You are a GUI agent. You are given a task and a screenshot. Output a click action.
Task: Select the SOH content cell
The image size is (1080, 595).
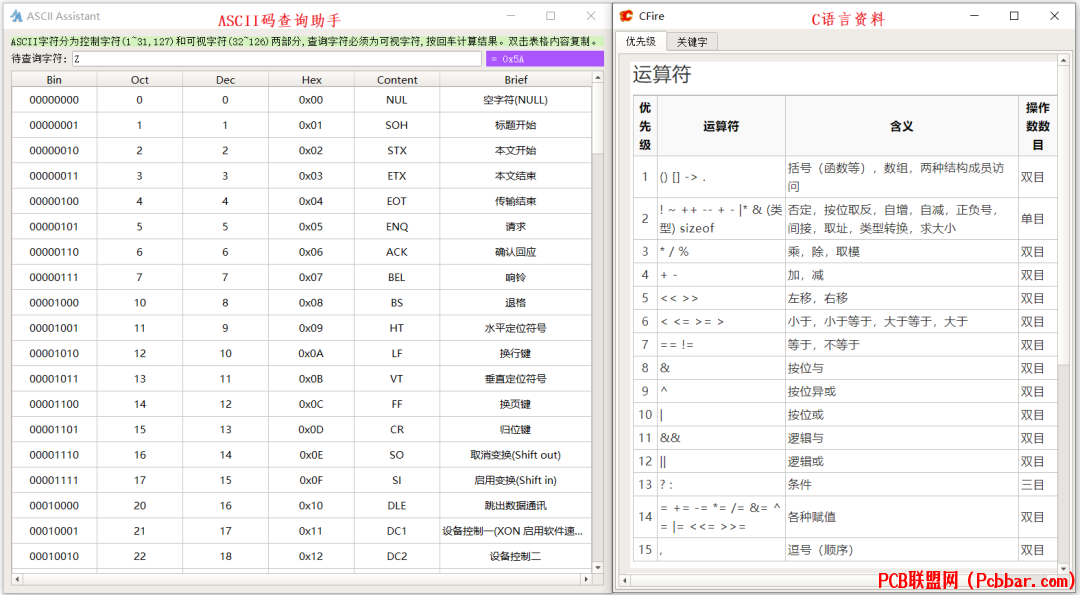pyautogui.click(x=397, y=125)
